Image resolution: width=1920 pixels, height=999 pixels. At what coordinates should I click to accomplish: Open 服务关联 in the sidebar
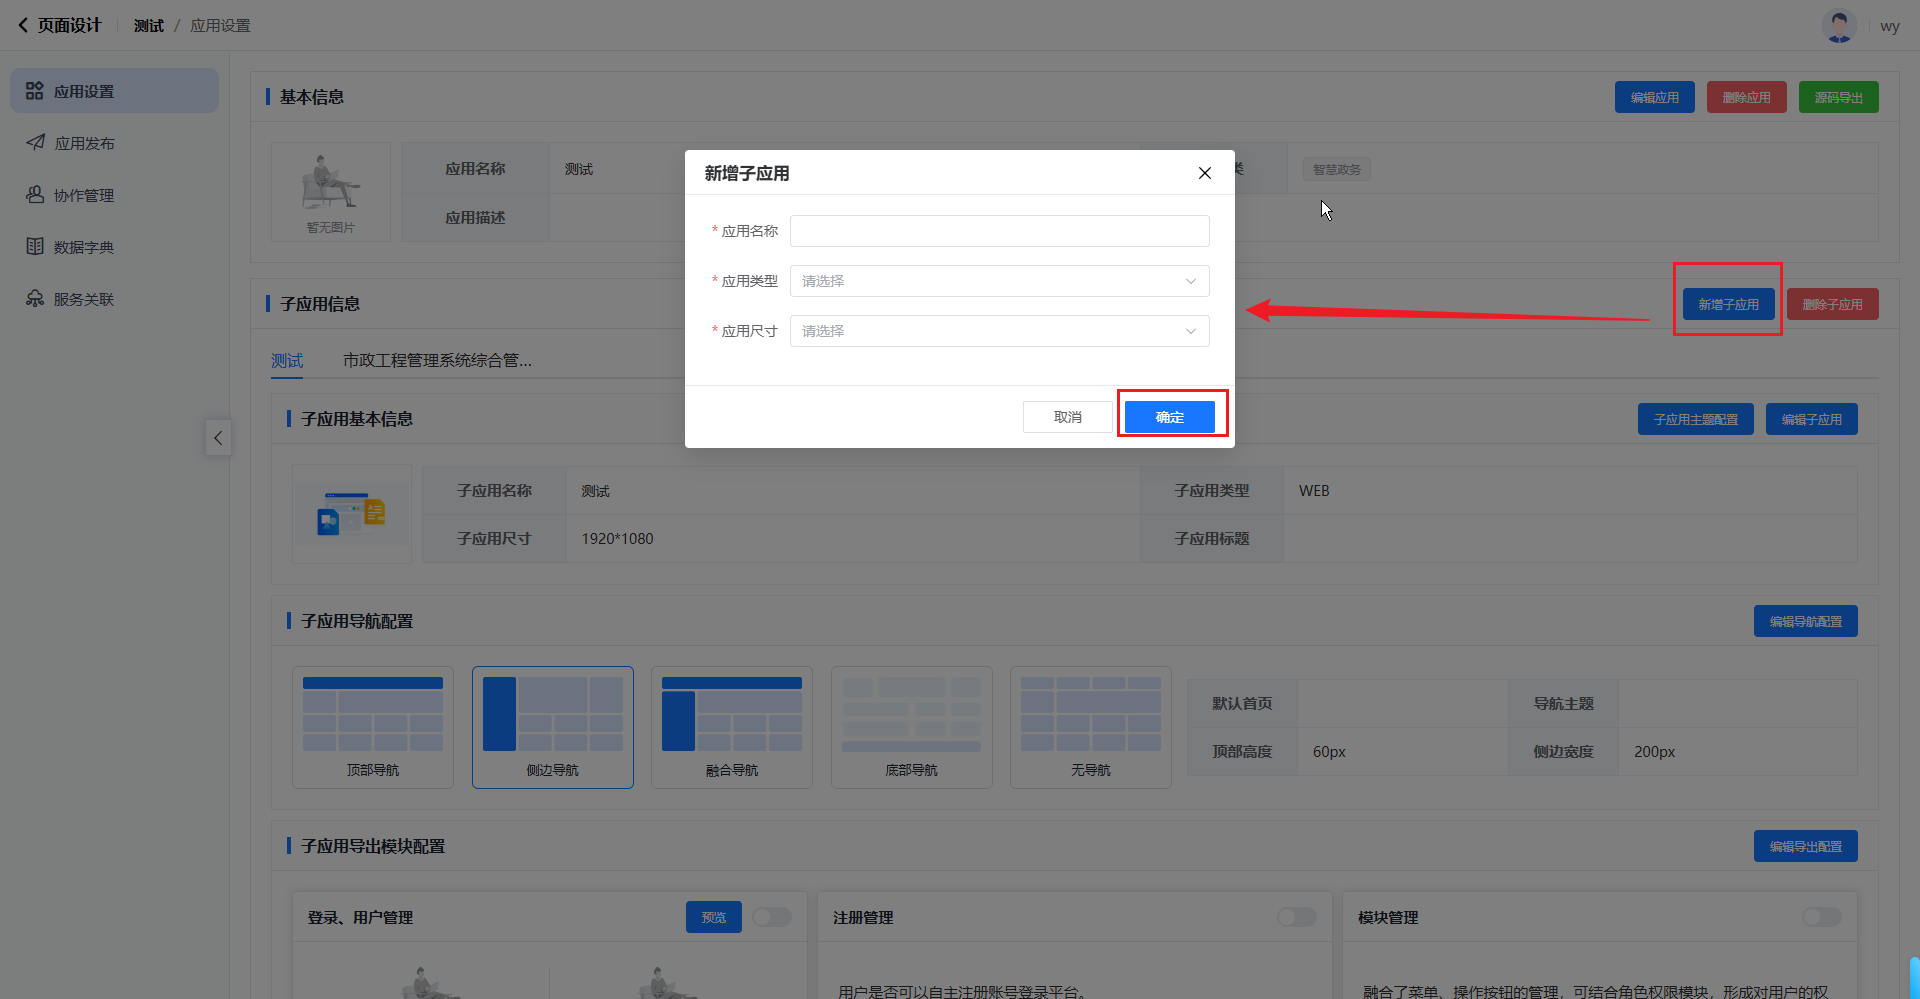[x=83, y=299]
